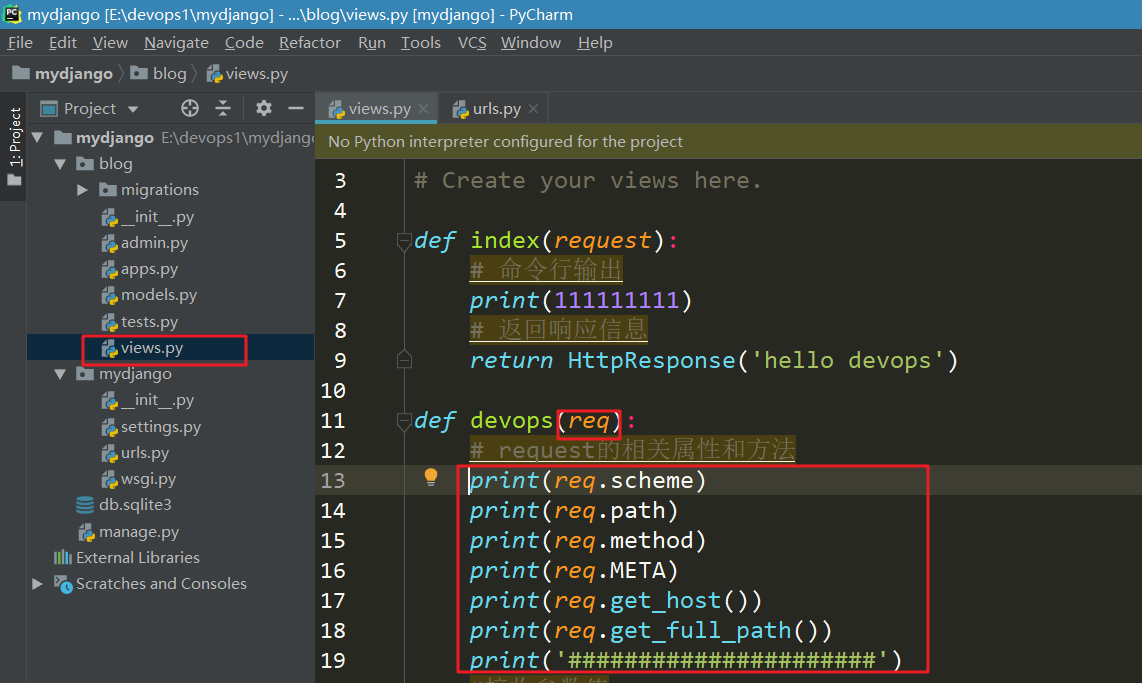The width and height of the screenshot is (1142, 683).
Task: Expand the migrations folder
Action: tap(83, 190)
